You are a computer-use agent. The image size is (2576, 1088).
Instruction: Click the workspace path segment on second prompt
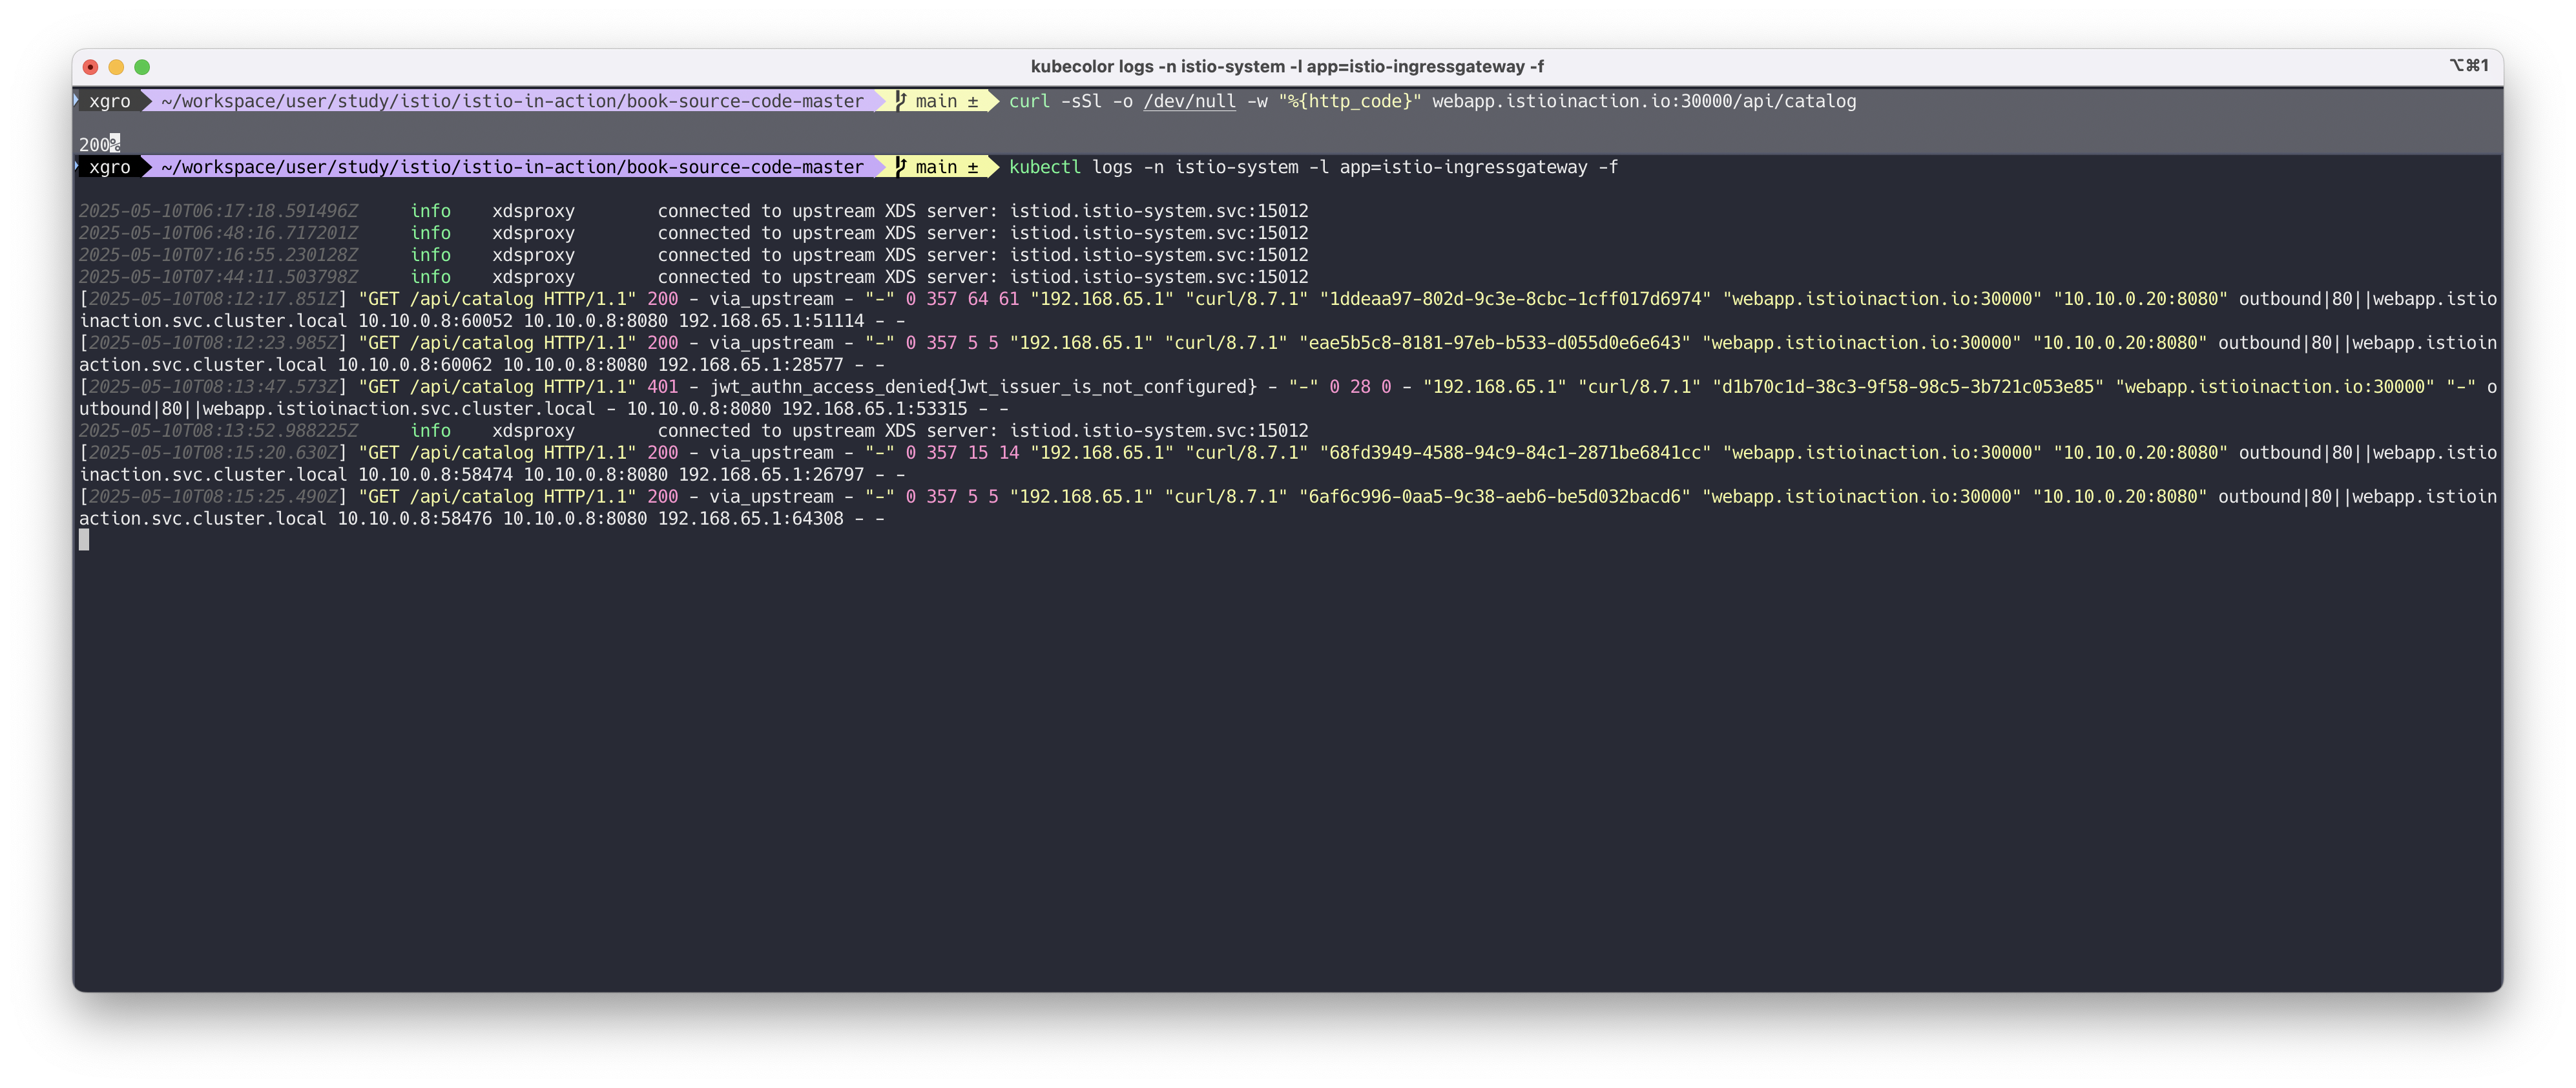pos(512,167)
